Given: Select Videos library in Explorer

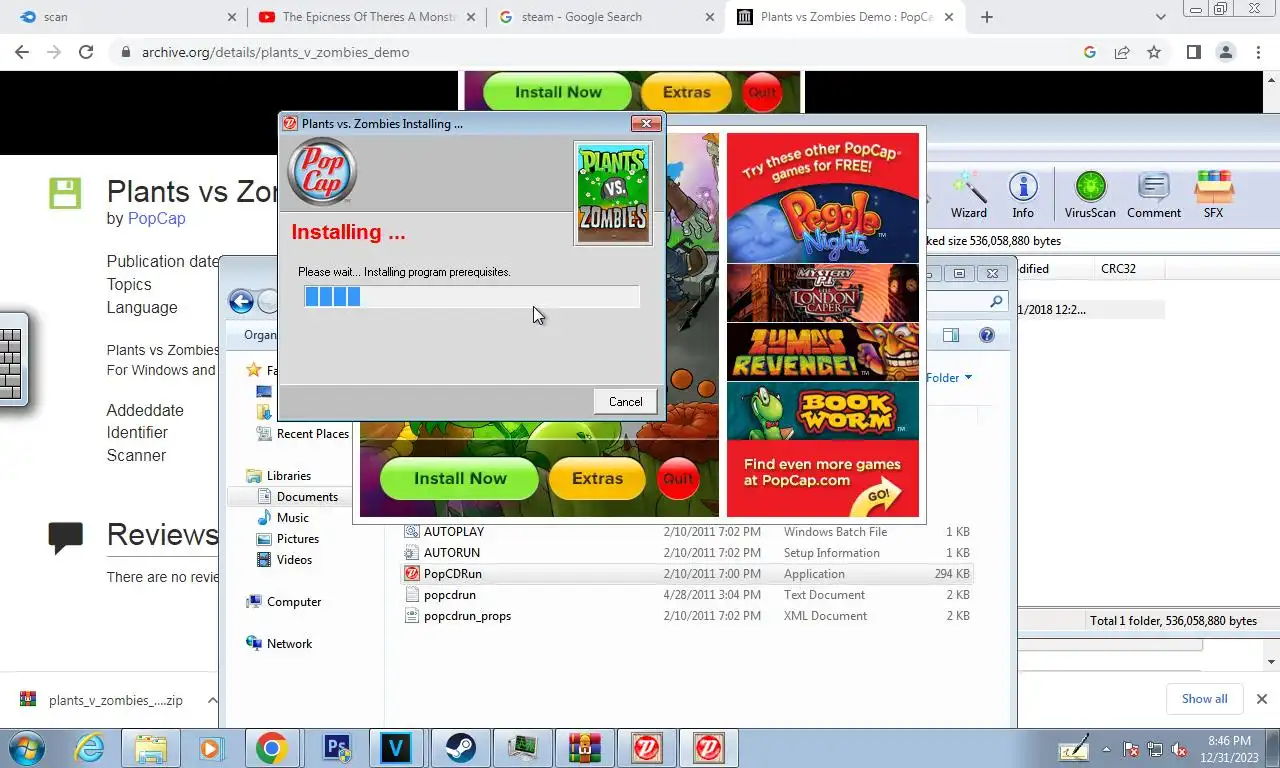Looking at the screenshot, I should [294, 559].
